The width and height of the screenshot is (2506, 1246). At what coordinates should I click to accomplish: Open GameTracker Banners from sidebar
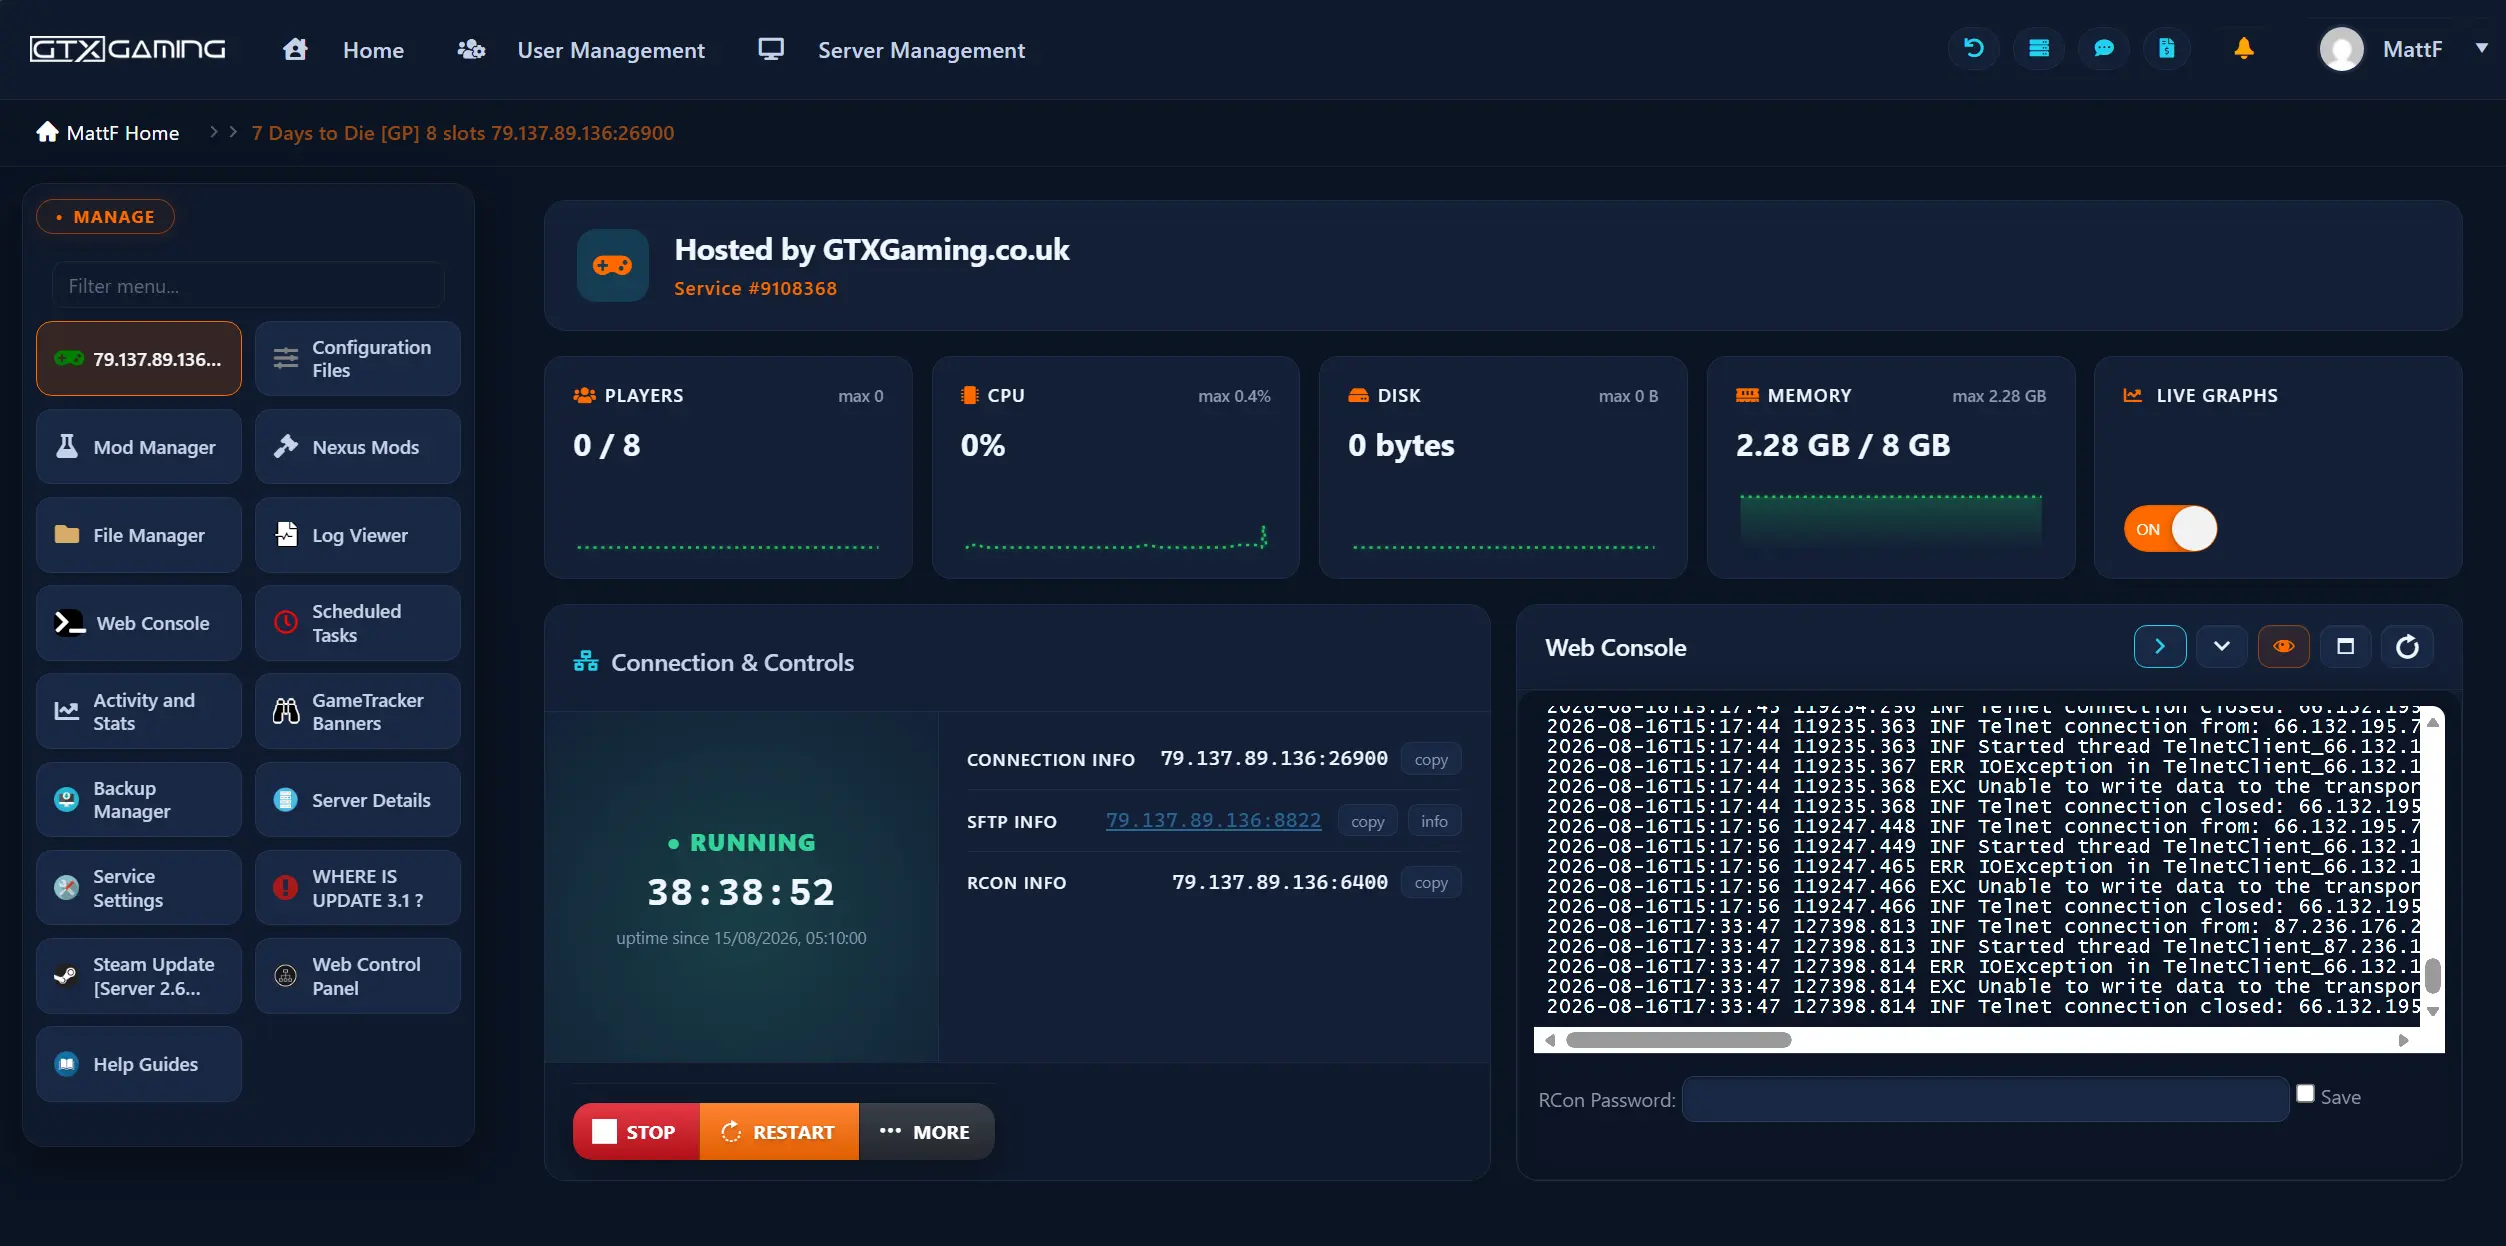[358, 711]
